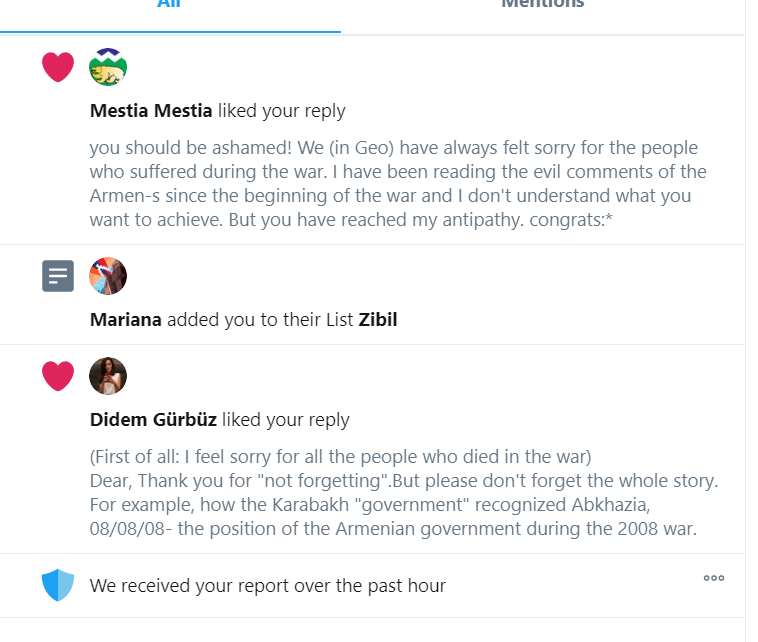Image resolution: width=758 pixels, height=642 pixels.
Task: Switch to the Mentions tab
Action: 542,4
